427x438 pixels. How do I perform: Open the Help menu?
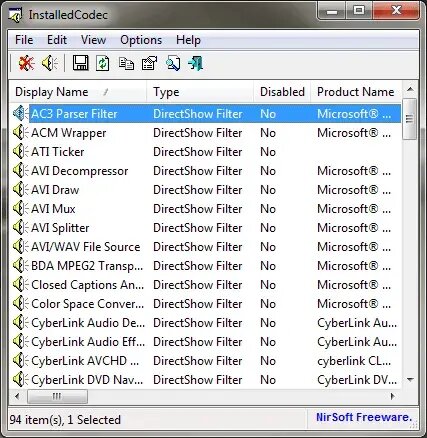point(188,40)
